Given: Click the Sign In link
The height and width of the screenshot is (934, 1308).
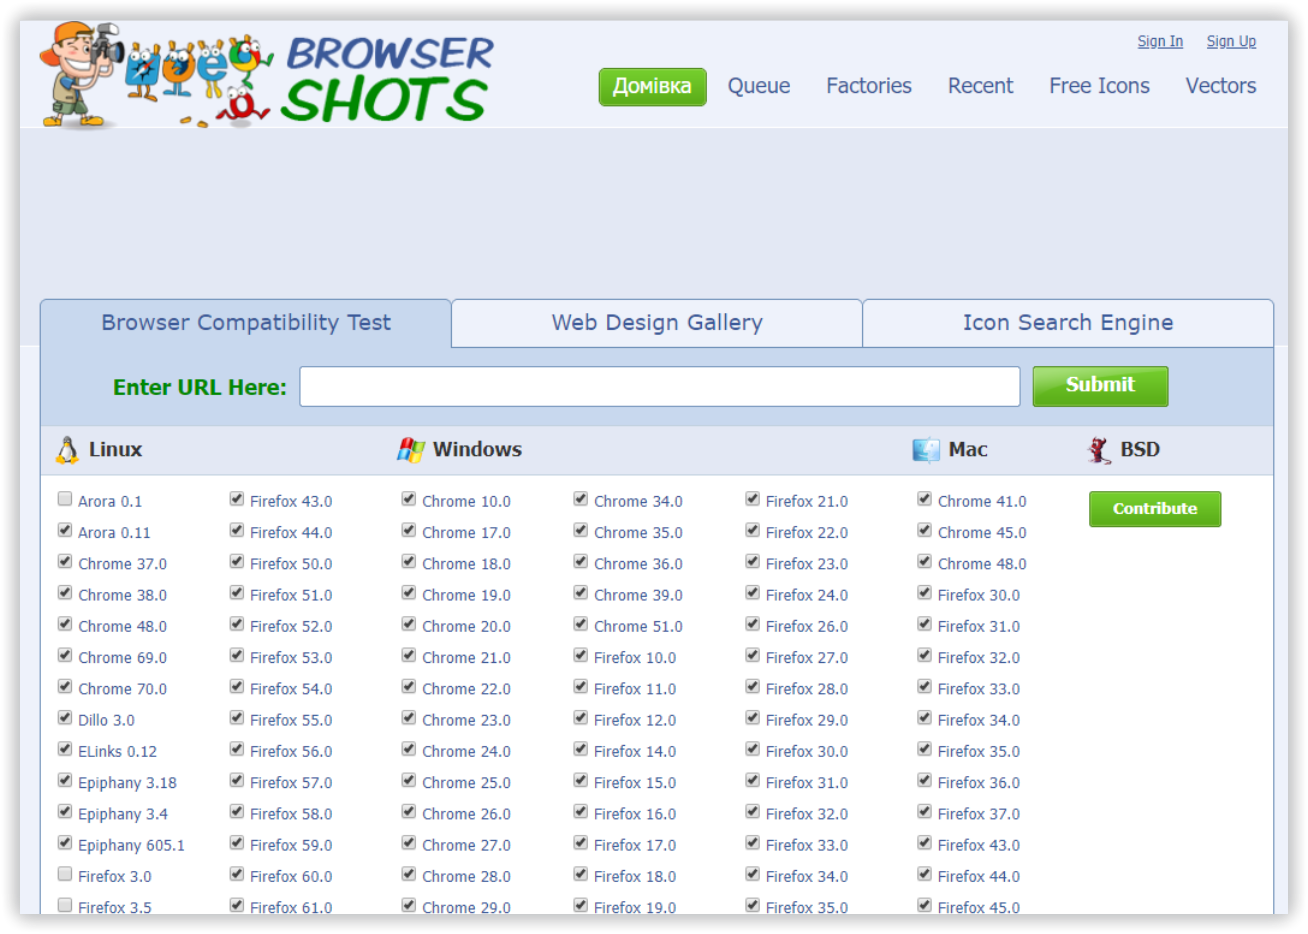Looking at the screenshot, I should click(1160, 41).
